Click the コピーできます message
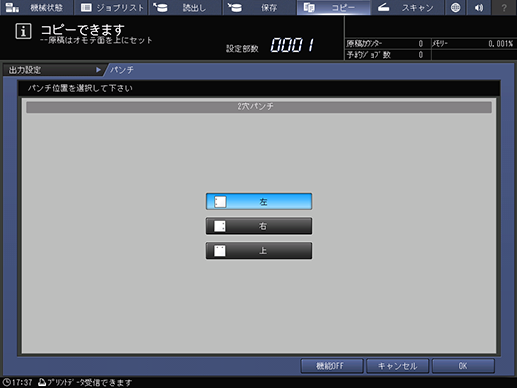The image size is (517, 388). coord(83,30)
